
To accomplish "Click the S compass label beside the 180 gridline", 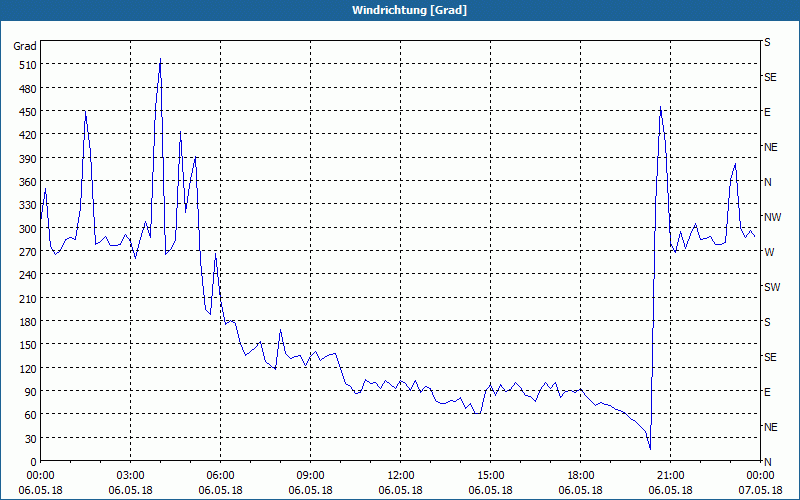I will click(x=767, y=322).
